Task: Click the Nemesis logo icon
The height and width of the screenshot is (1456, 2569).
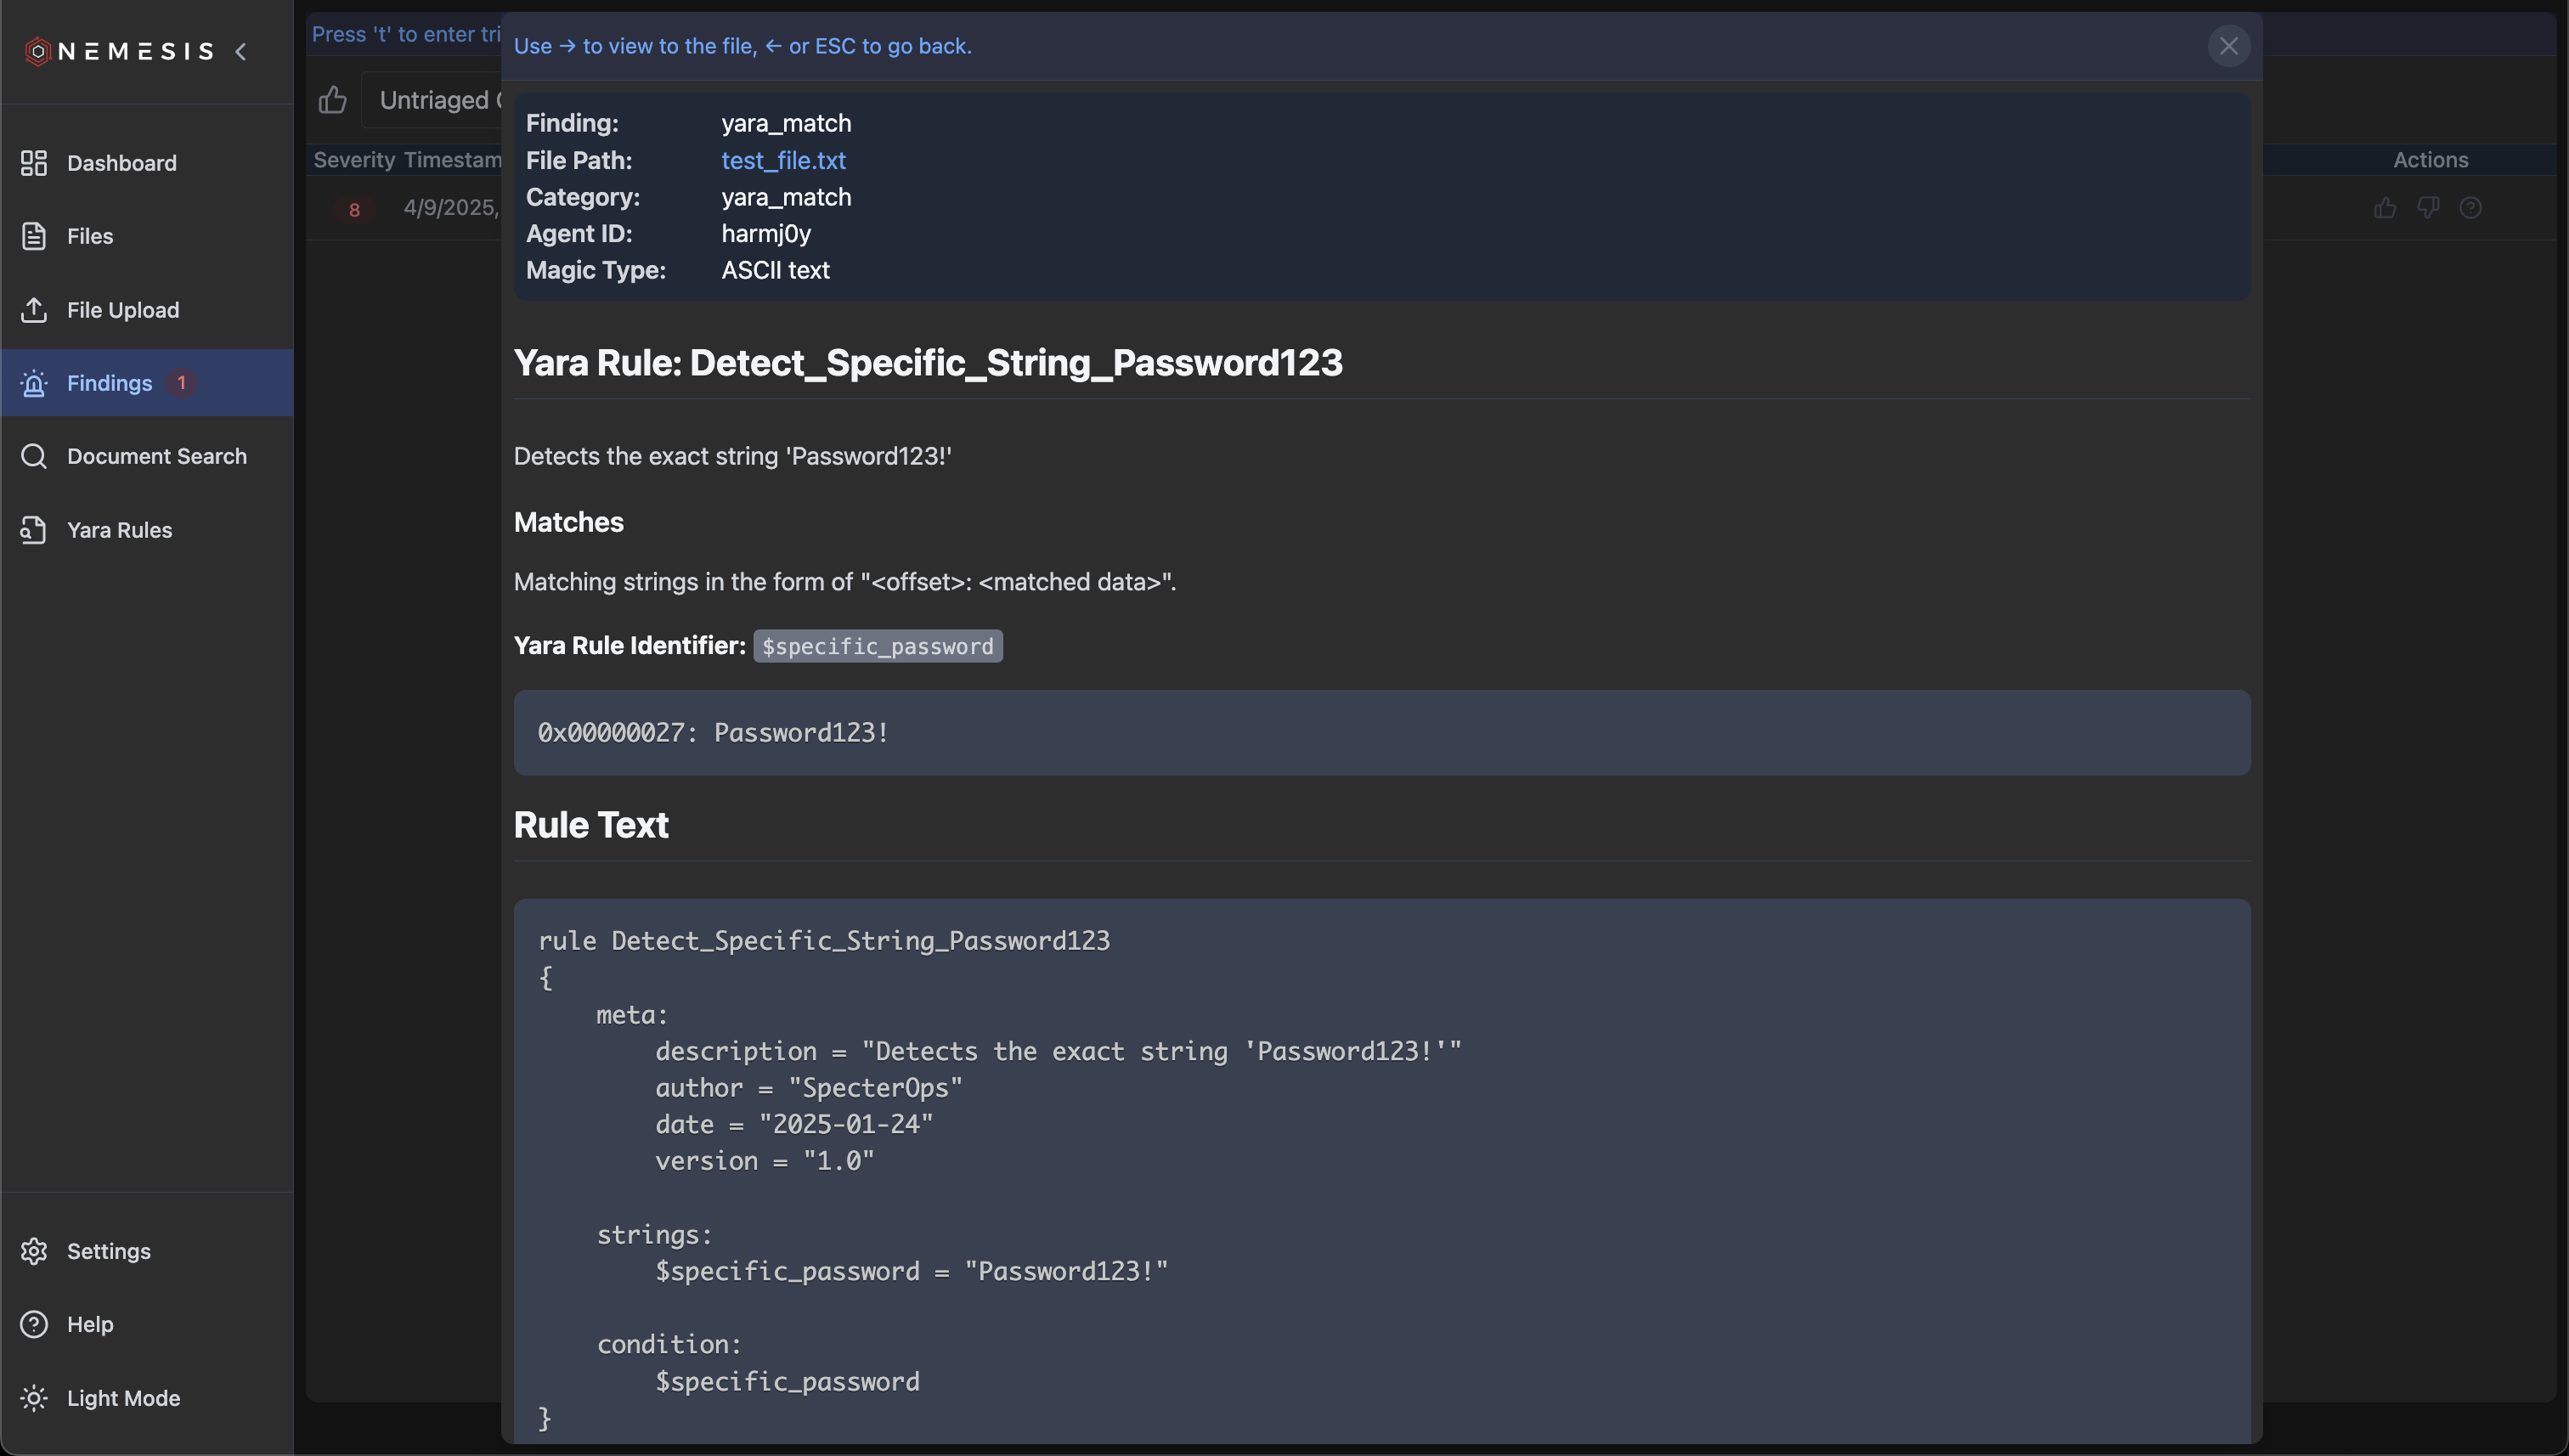Action: pos(38,51)
